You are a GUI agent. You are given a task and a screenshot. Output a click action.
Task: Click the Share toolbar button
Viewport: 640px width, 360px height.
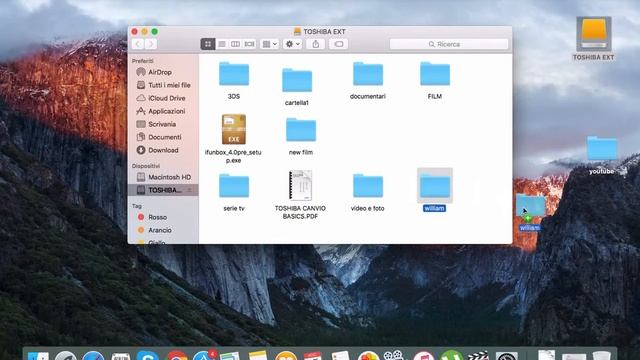pos(316,44)
